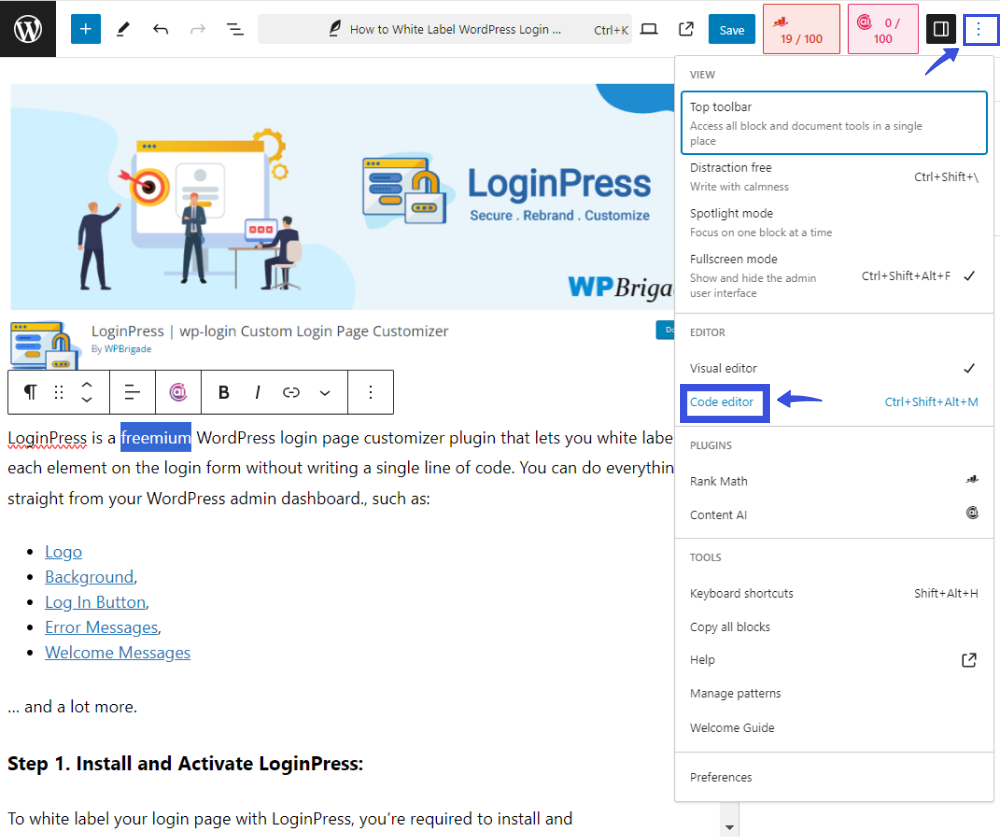Open Keyboard shortcuts
This screenshot has height=837, width=1000.
tap(834, 593)
